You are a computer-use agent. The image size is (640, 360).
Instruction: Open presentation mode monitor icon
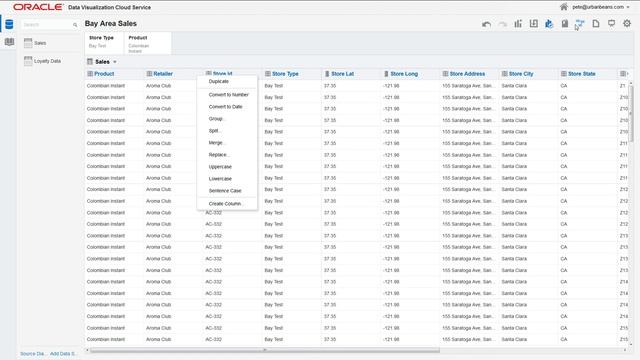pyautogui.click(x=611, y=24)
